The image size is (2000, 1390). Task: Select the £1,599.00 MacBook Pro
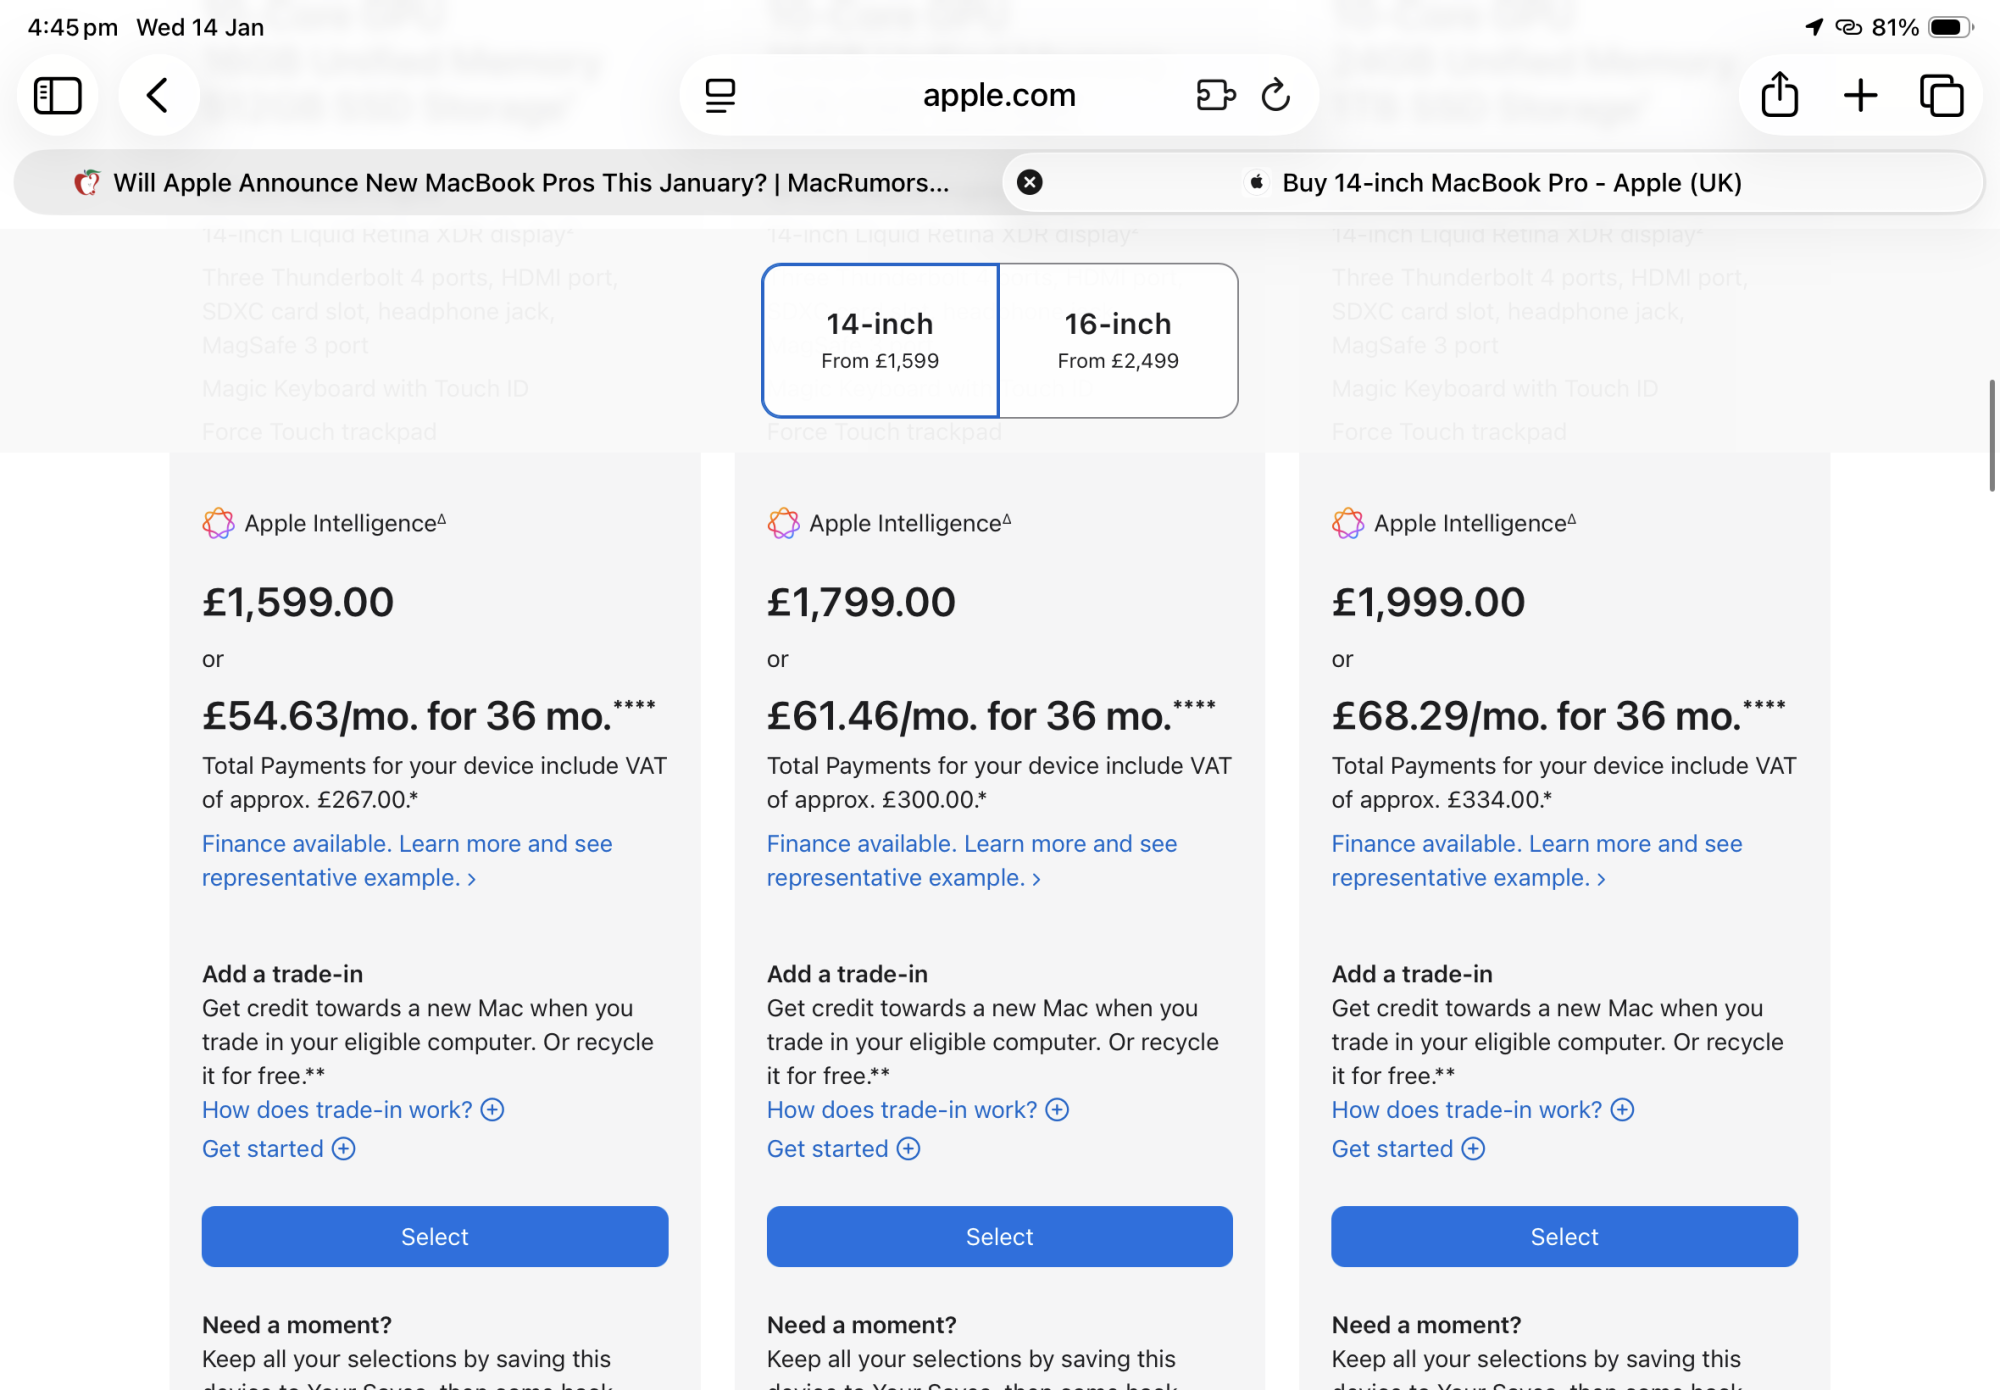(435, 1237)
